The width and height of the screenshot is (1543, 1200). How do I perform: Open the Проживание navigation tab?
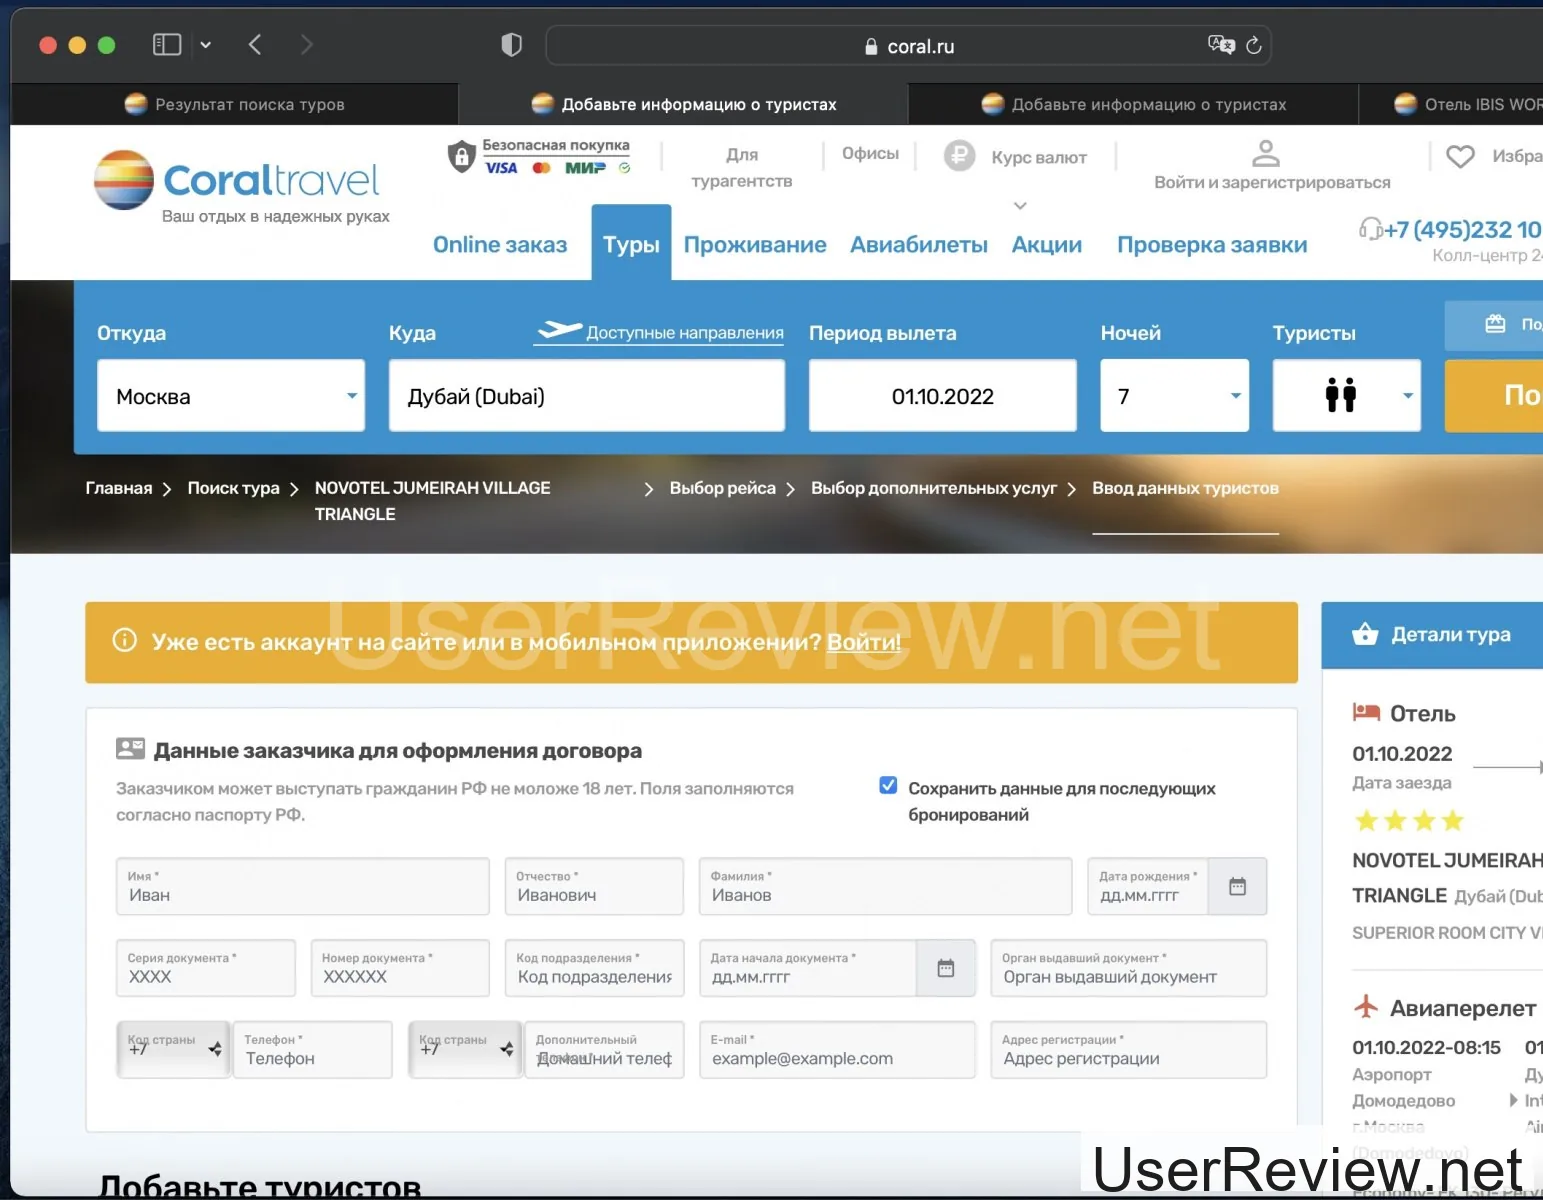coord(755,245)
